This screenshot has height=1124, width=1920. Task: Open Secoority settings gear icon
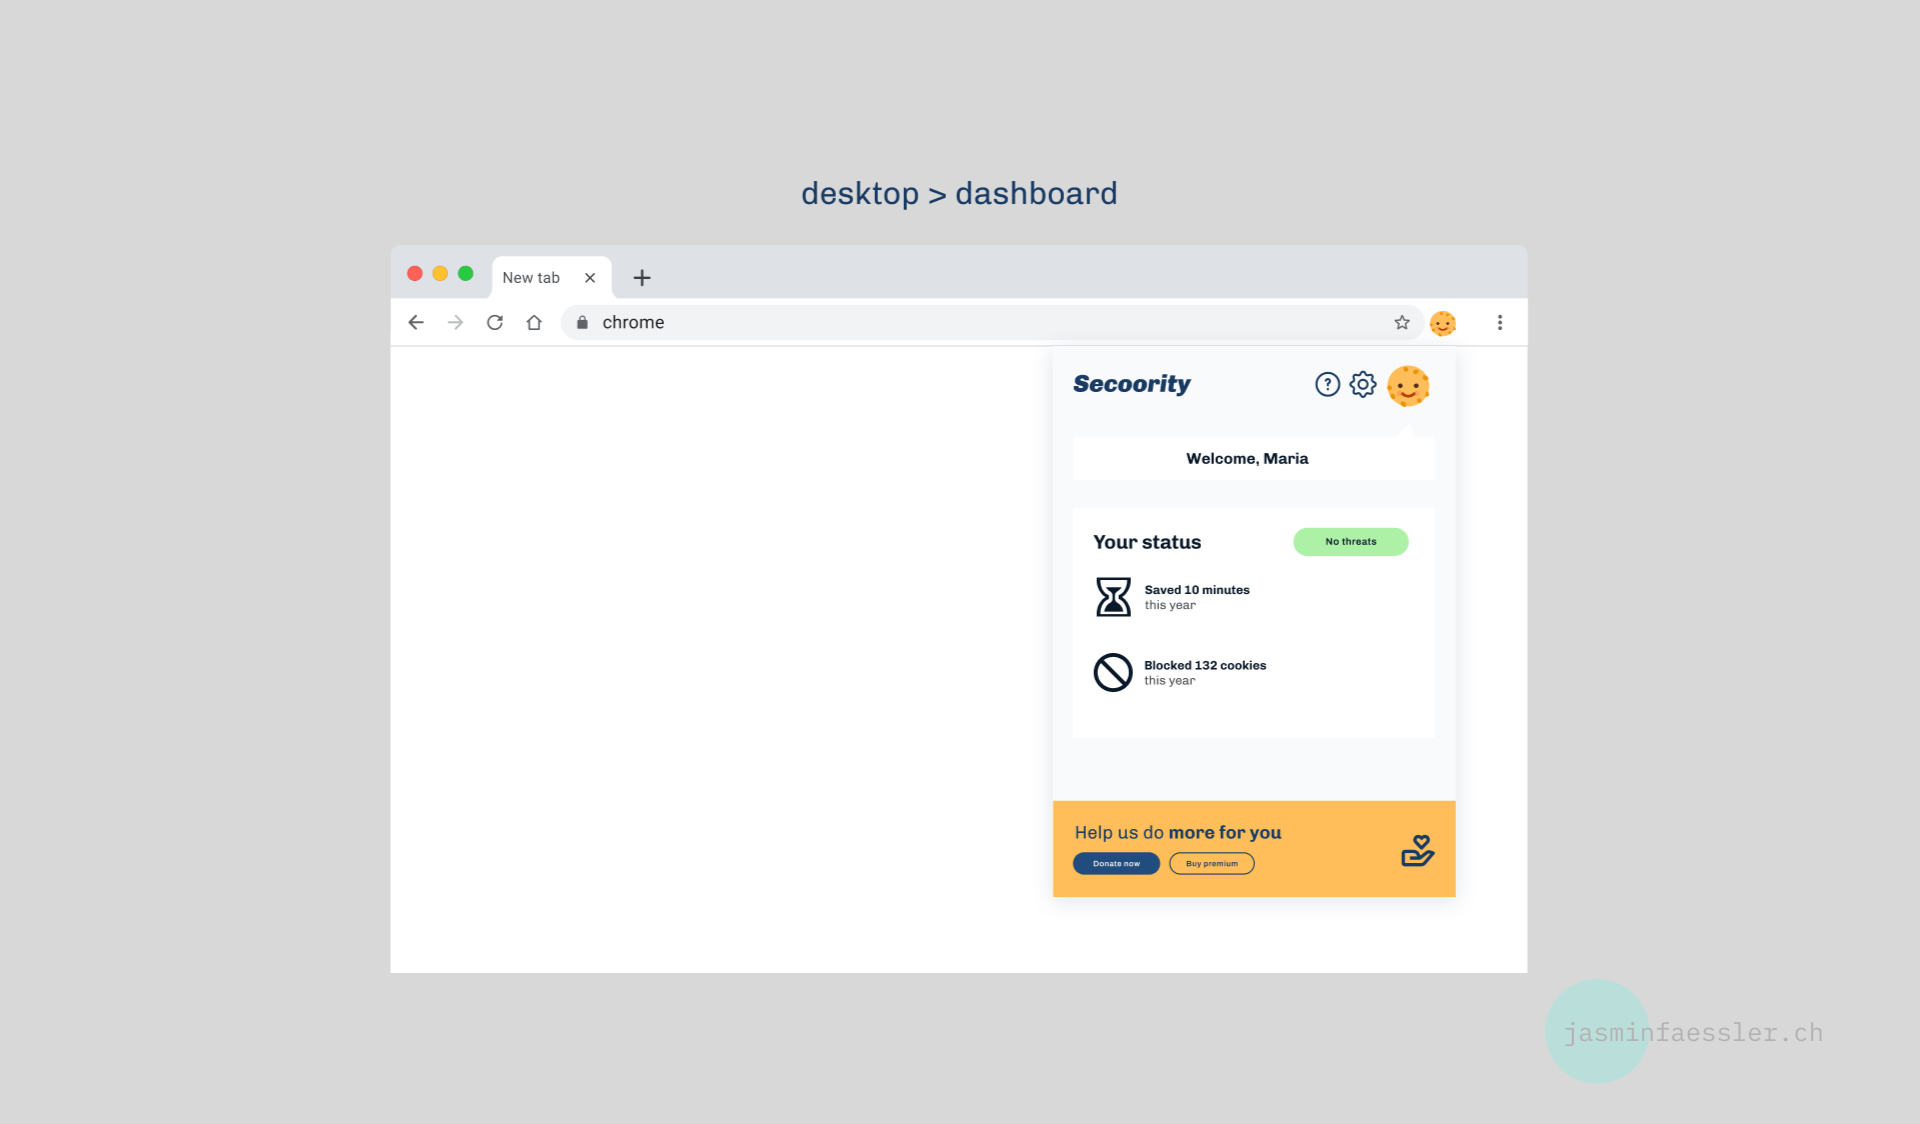1362,385
